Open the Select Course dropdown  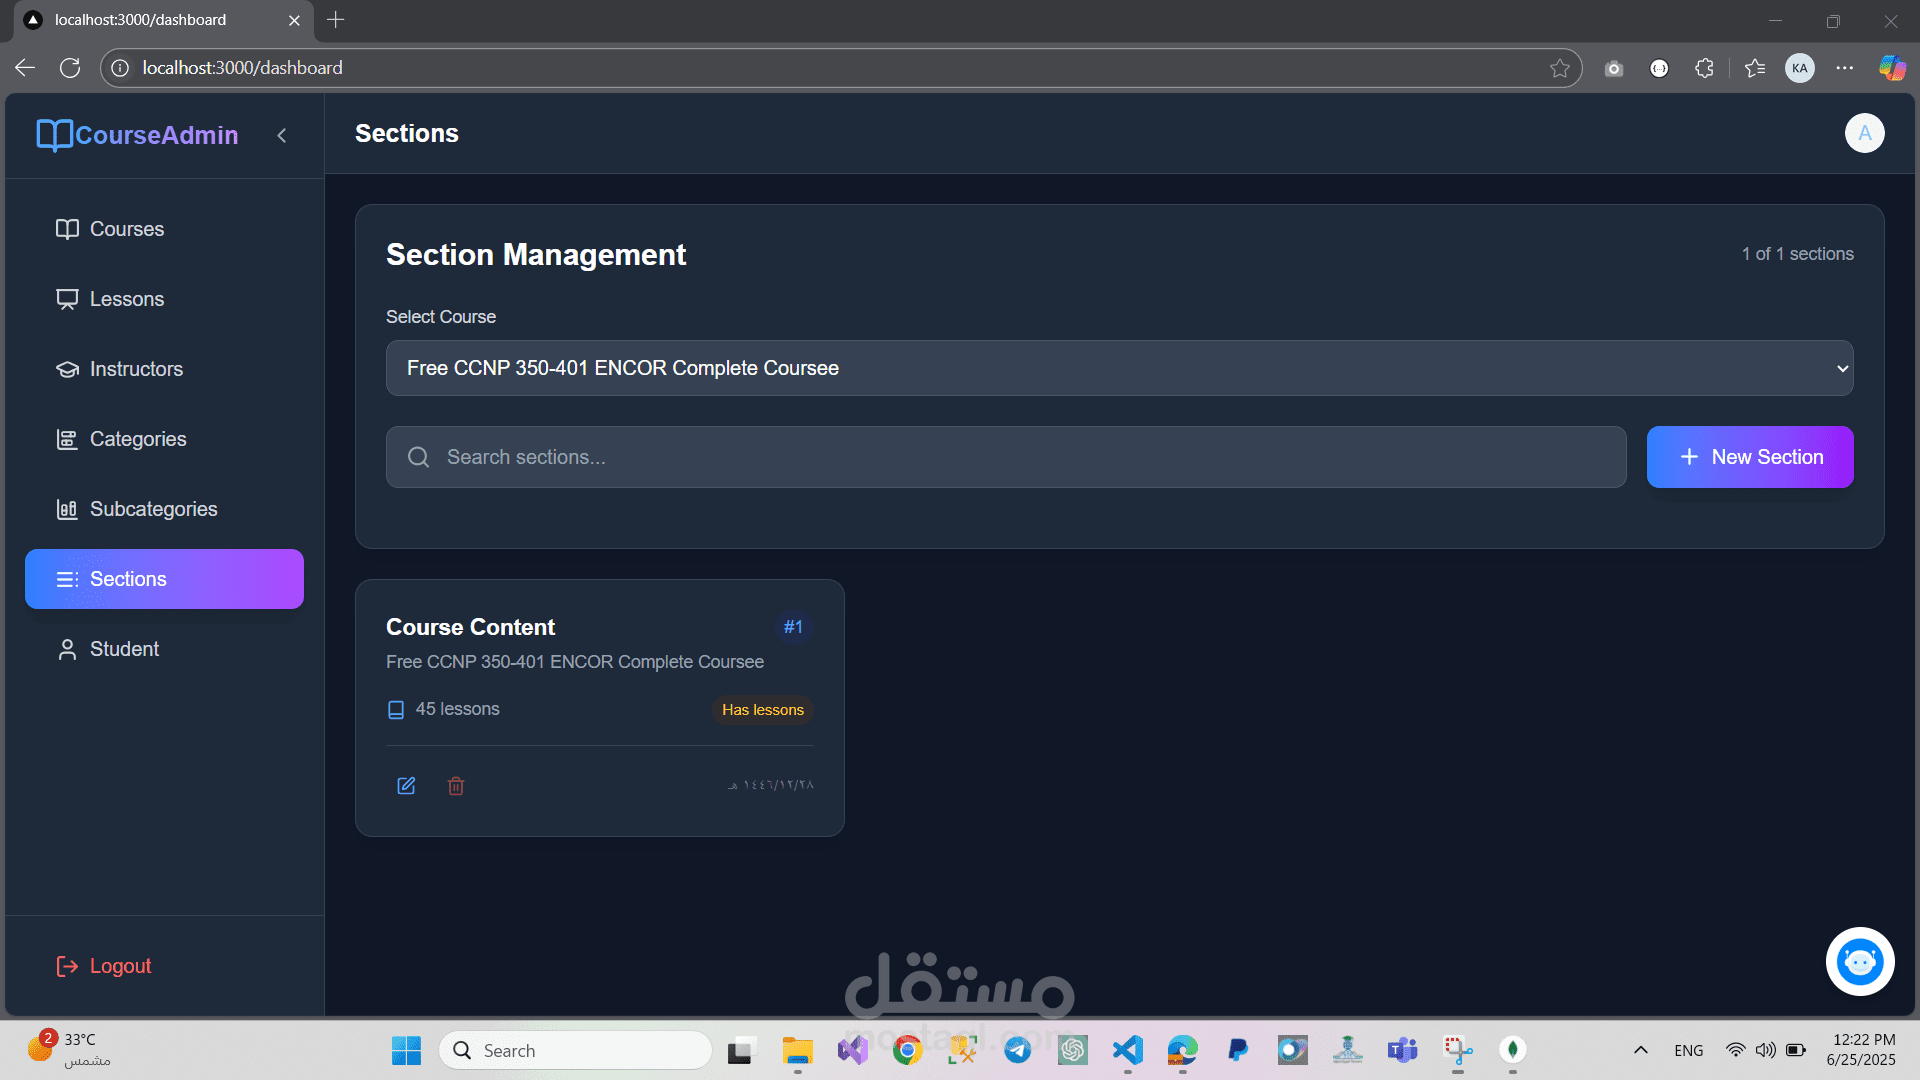1119,368
